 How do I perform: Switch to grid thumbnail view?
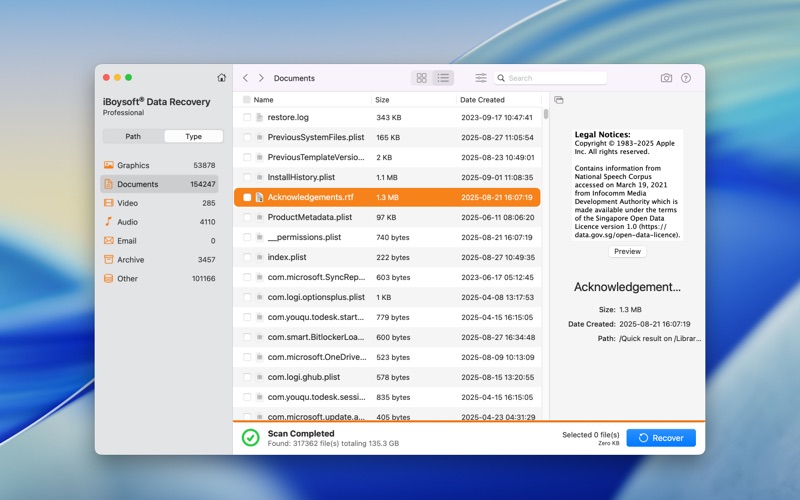[421, 78]
